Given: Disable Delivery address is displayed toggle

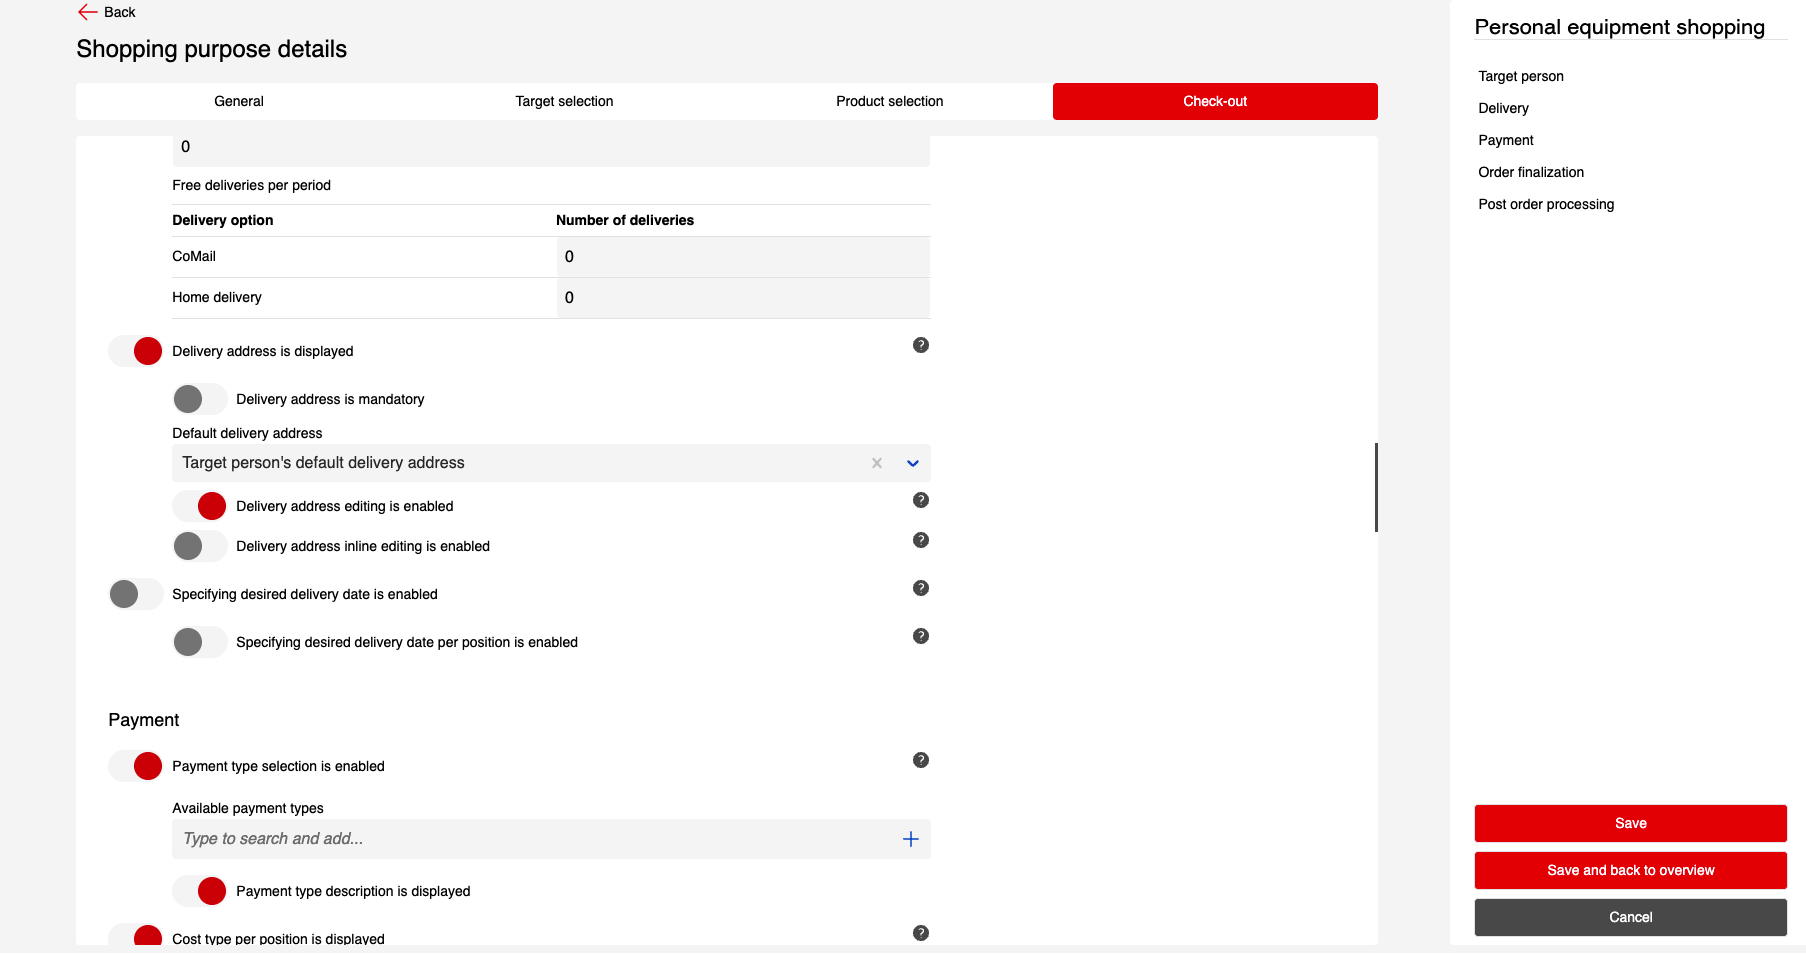Looking at the screenshot, I should point(135,351).
